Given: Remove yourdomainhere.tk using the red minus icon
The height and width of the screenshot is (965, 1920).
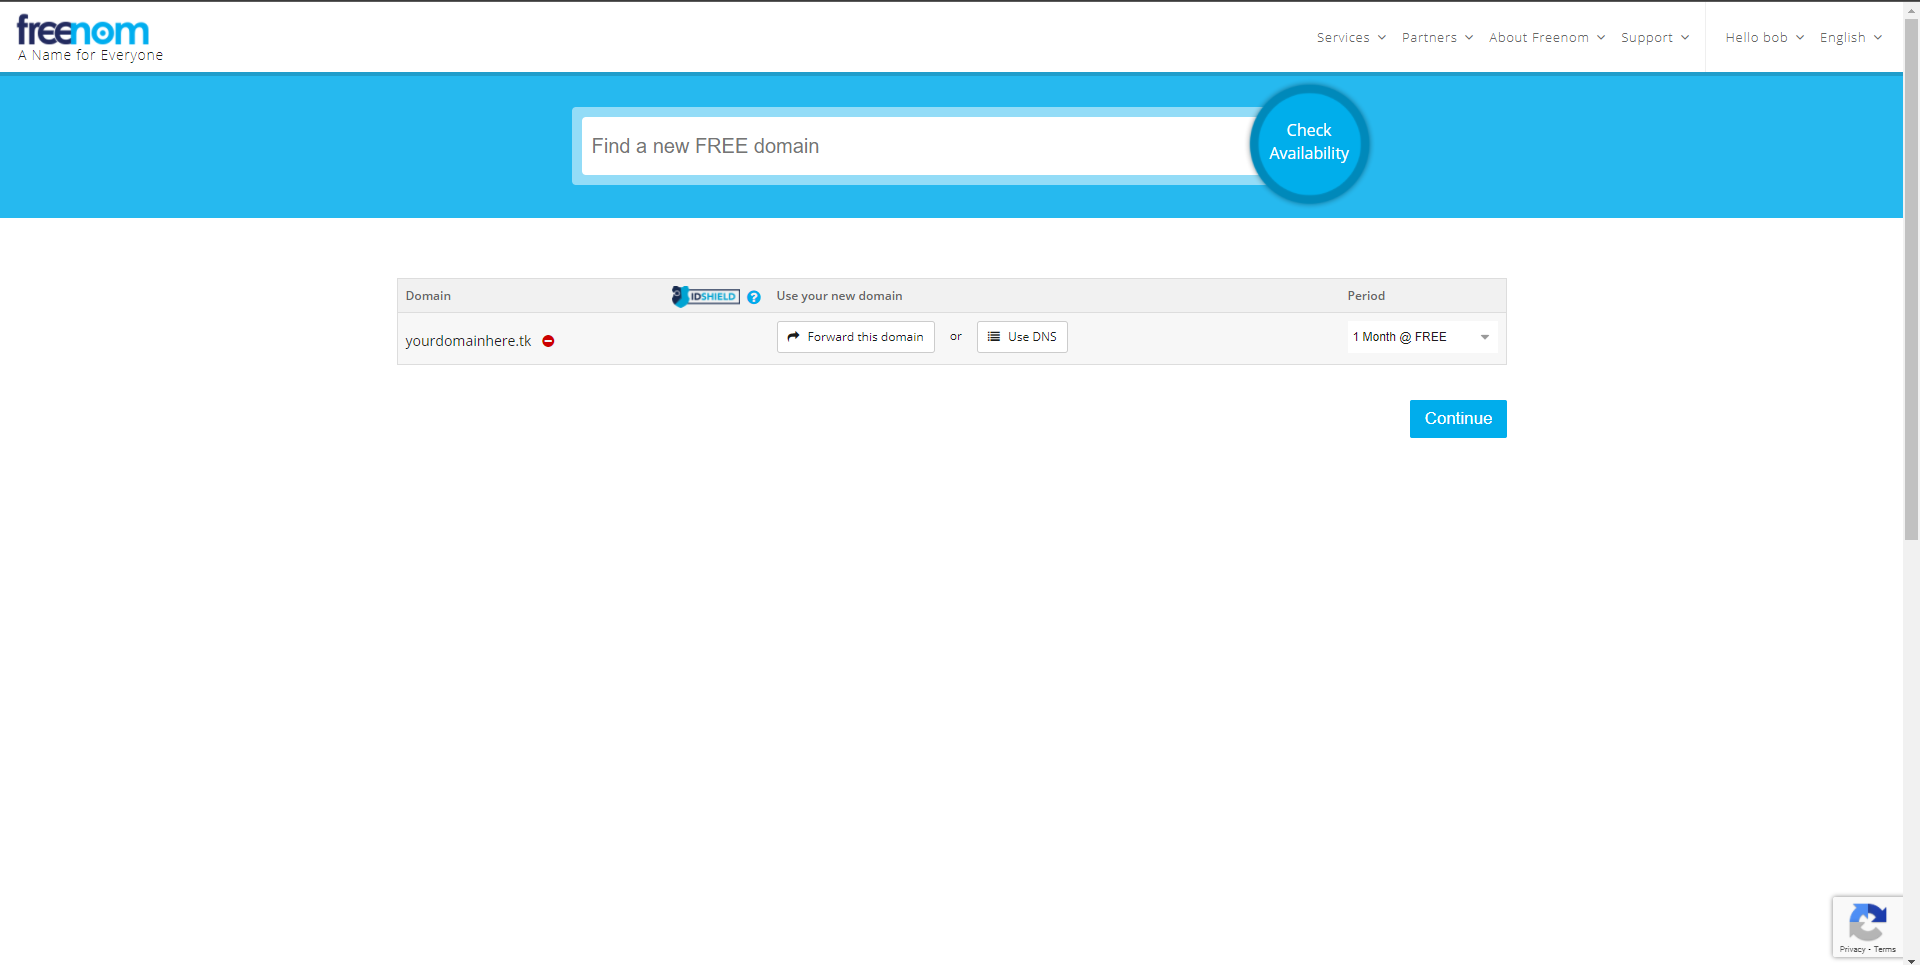Looking at the screenshot, I should click(548, 341).
